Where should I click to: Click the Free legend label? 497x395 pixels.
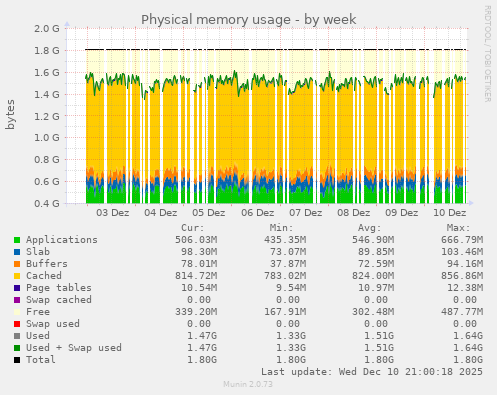tap(38, 312)
